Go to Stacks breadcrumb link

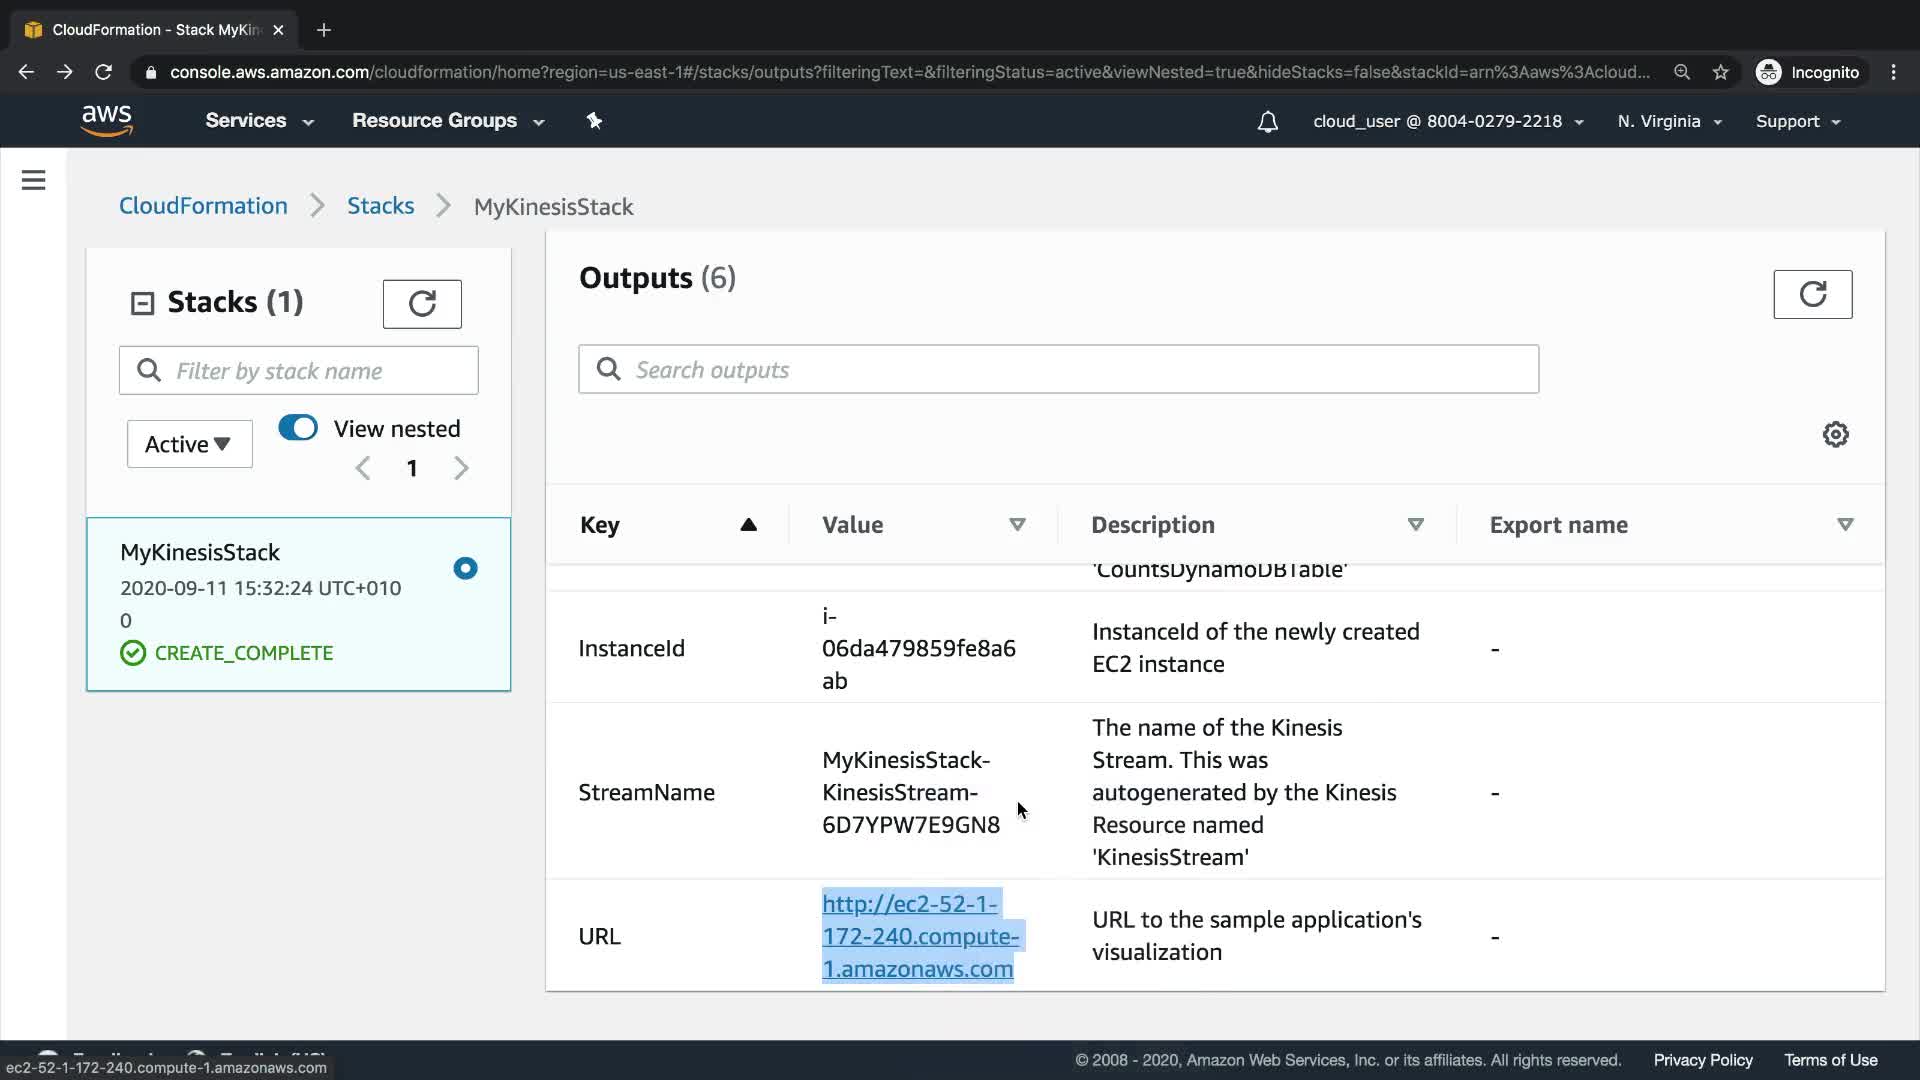click(x=380, y=206)
